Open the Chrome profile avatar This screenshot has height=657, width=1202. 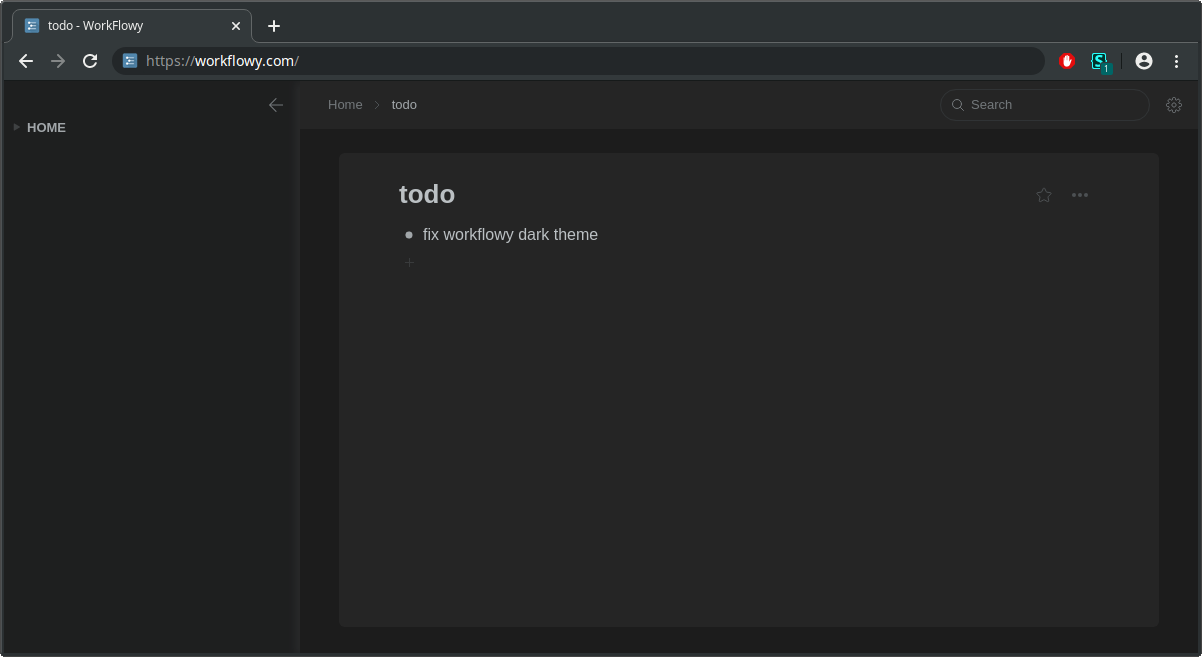(1144, 61)
